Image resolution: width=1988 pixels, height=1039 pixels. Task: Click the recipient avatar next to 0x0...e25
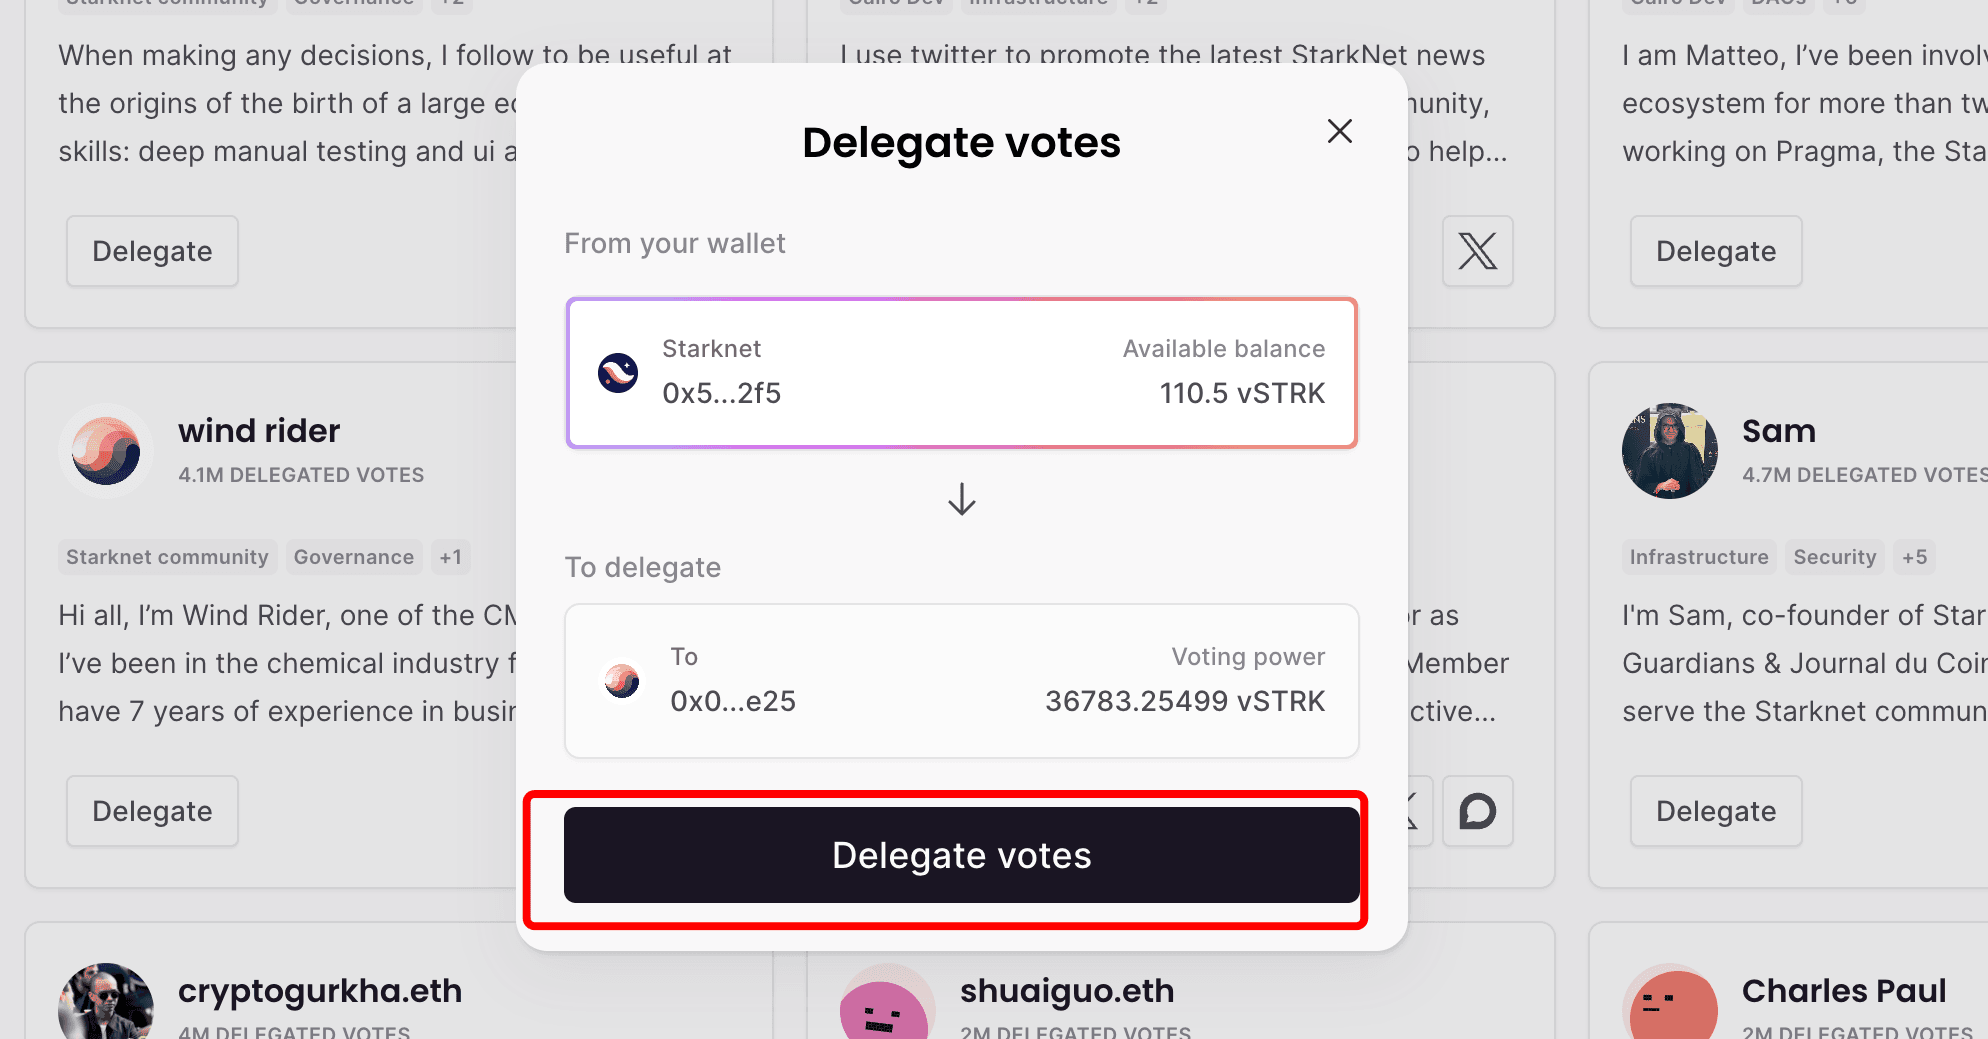tap(622, 681)
